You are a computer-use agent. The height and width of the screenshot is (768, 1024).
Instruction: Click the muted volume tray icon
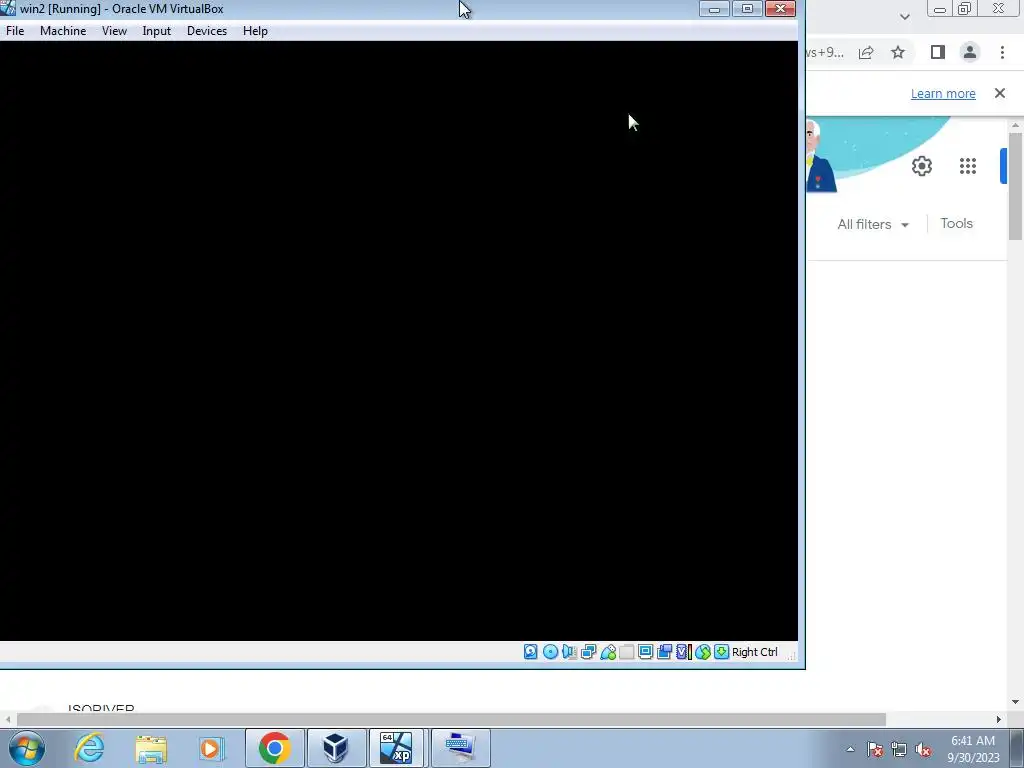pyautogui.click(x=923, y=750)
